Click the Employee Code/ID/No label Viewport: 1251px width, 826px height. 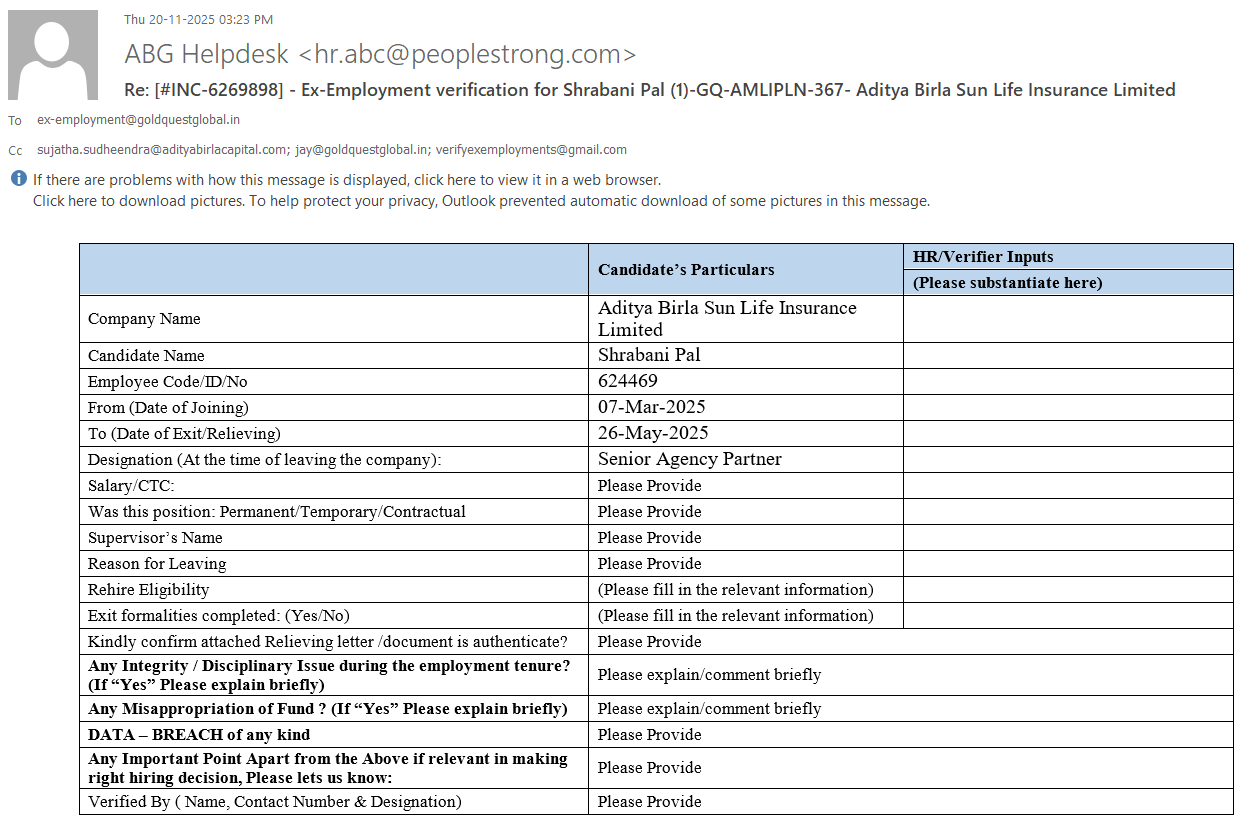[x=168, y=382]
